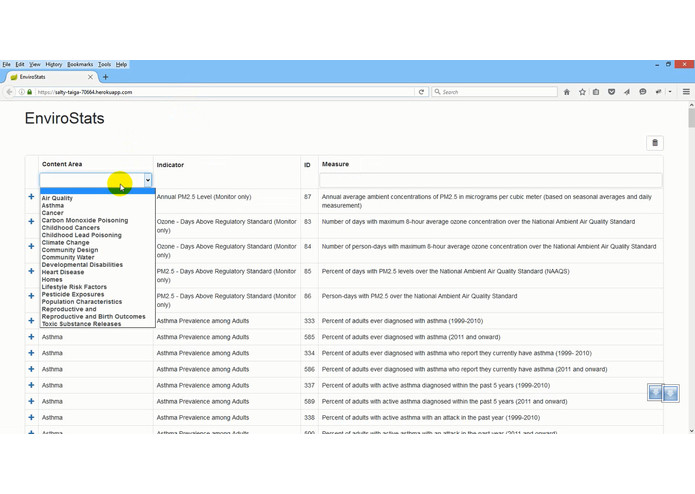Click the Measure filter input field

491,180
